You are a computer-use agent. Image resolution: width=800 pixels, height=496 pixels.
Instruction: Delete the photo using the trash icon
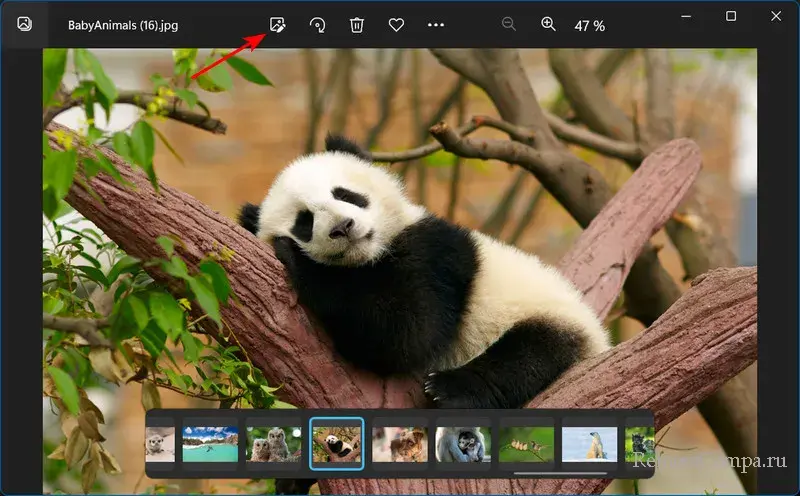tap(357, 25)
